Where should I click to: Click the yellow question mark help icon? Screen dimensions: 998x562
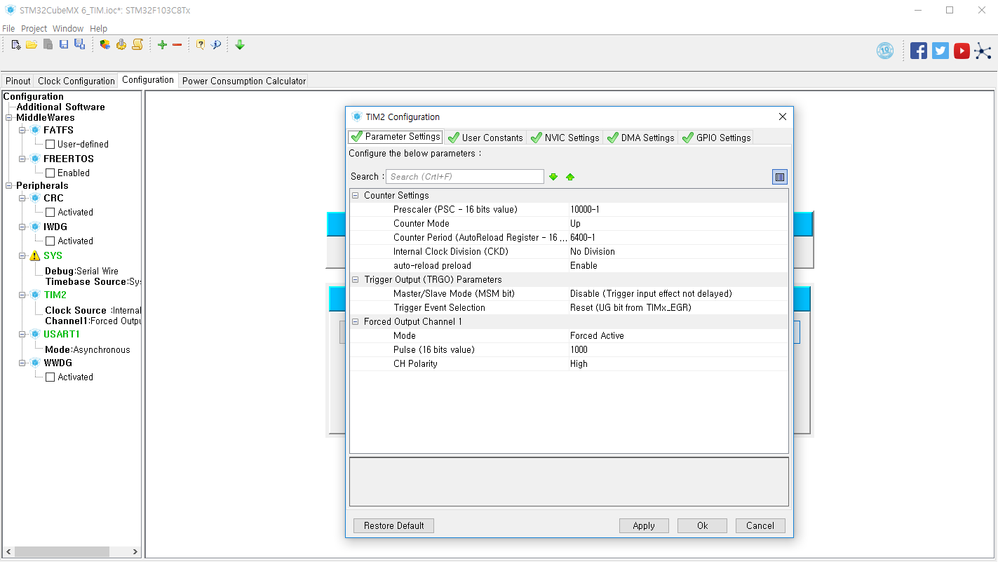pos(200,45)
